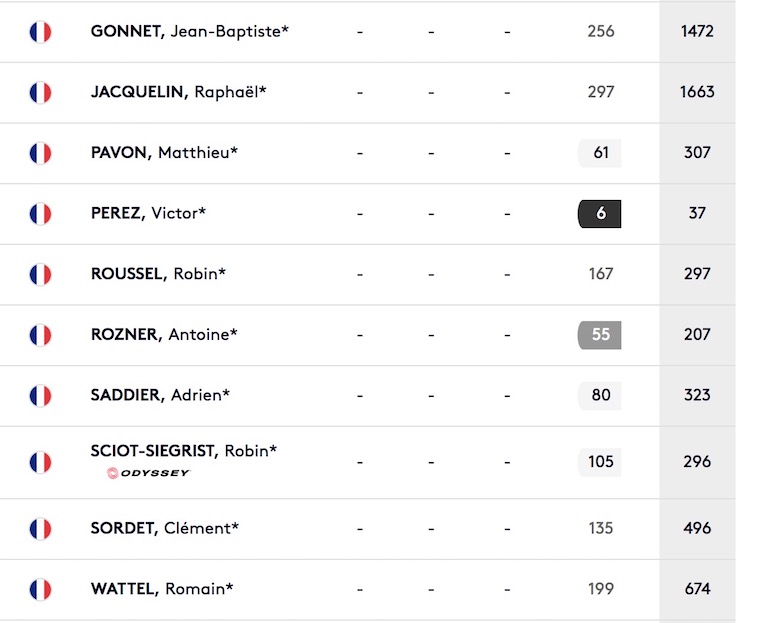Open player profile JACQUELIN, Raphaël
This screenshot has width=770, height=623.
178,92
